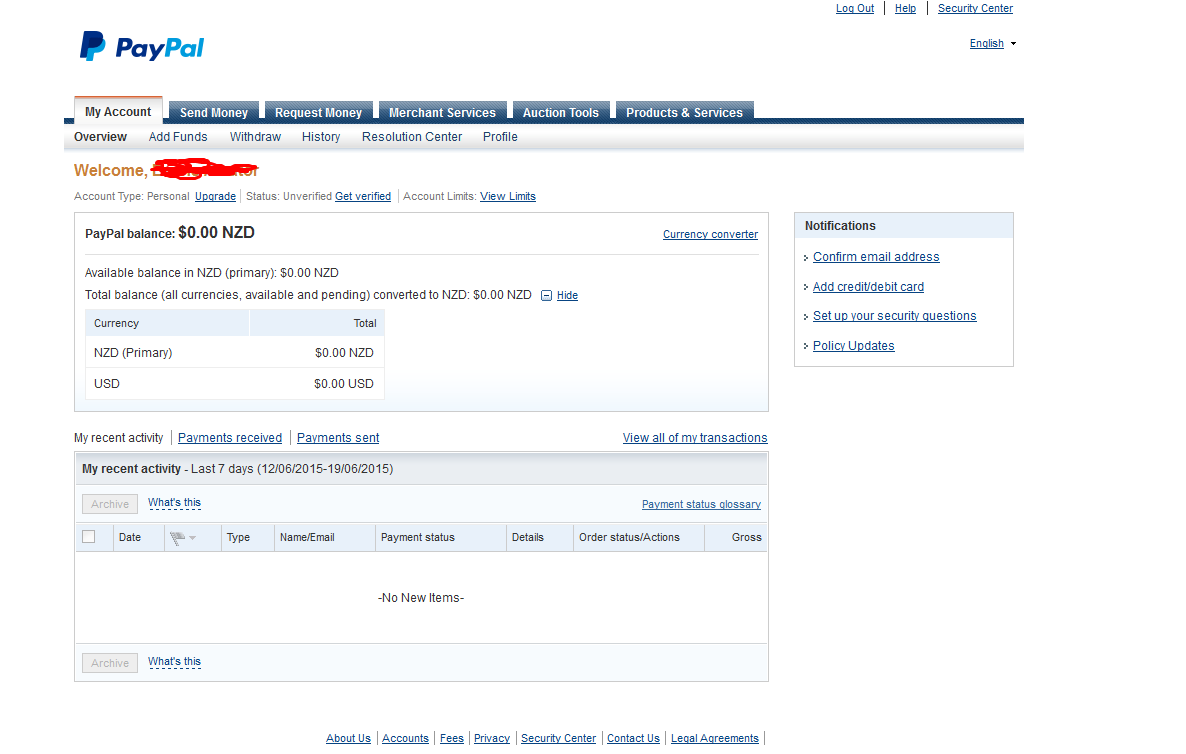Open Policy Updates notification
The width and height of the screenshot is (1186, 754).
853,346
